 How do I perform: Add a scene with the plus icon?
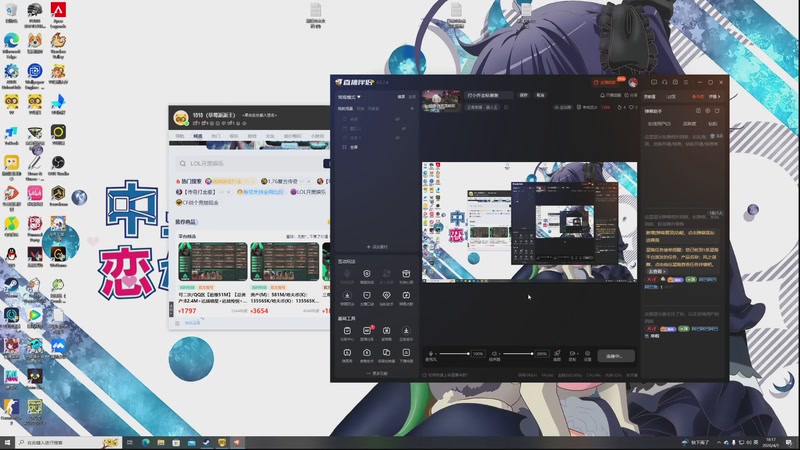click(x=412, y=108)
